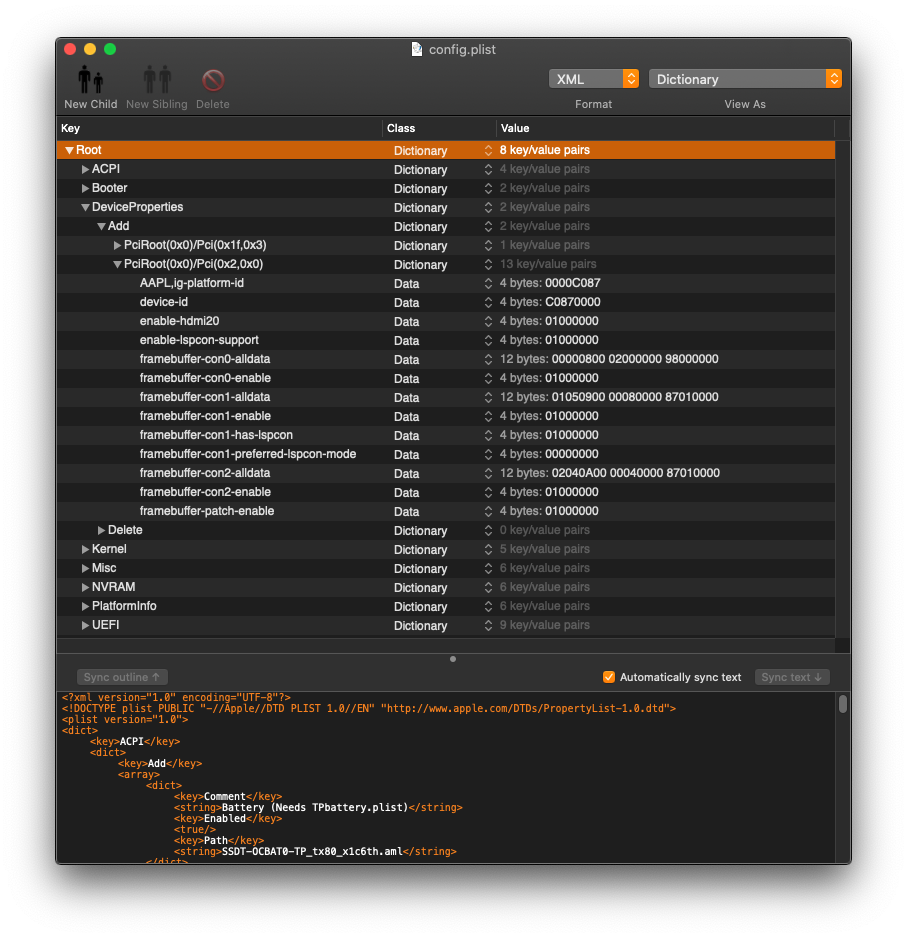Open the Dictionary View As dropdown
907x938 pixels.
[x=745, y=77]
